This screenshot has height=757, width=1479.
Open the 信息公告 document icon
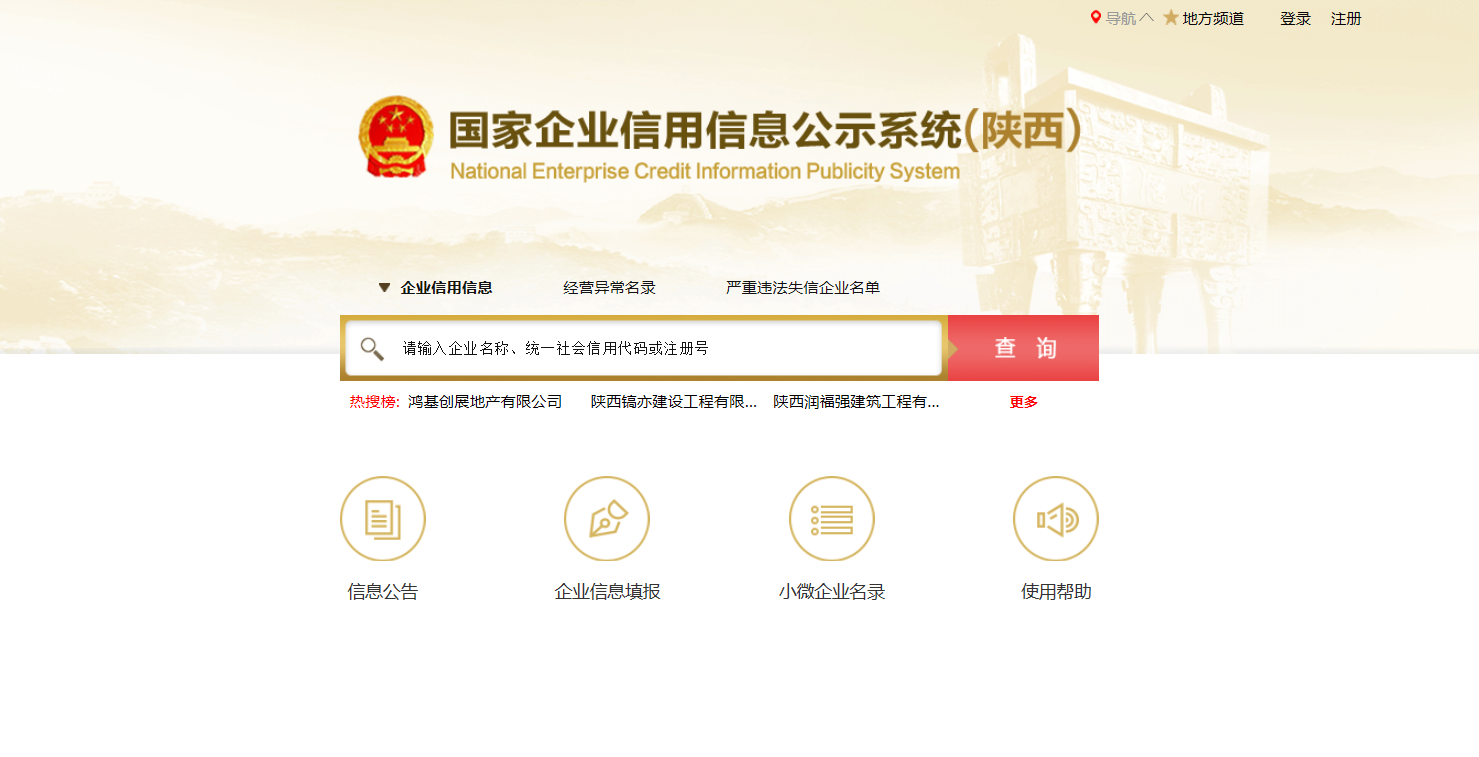coord(383,519)
